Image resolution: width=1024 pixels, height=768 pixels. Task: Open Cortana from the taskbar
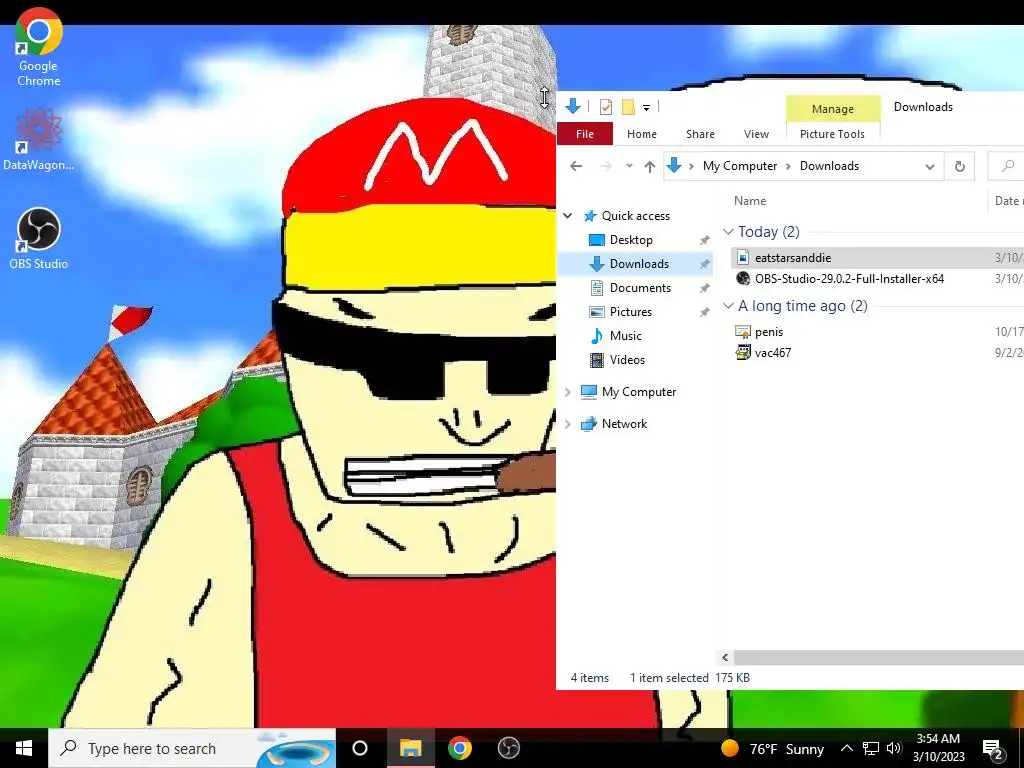[x=360, y=748]
